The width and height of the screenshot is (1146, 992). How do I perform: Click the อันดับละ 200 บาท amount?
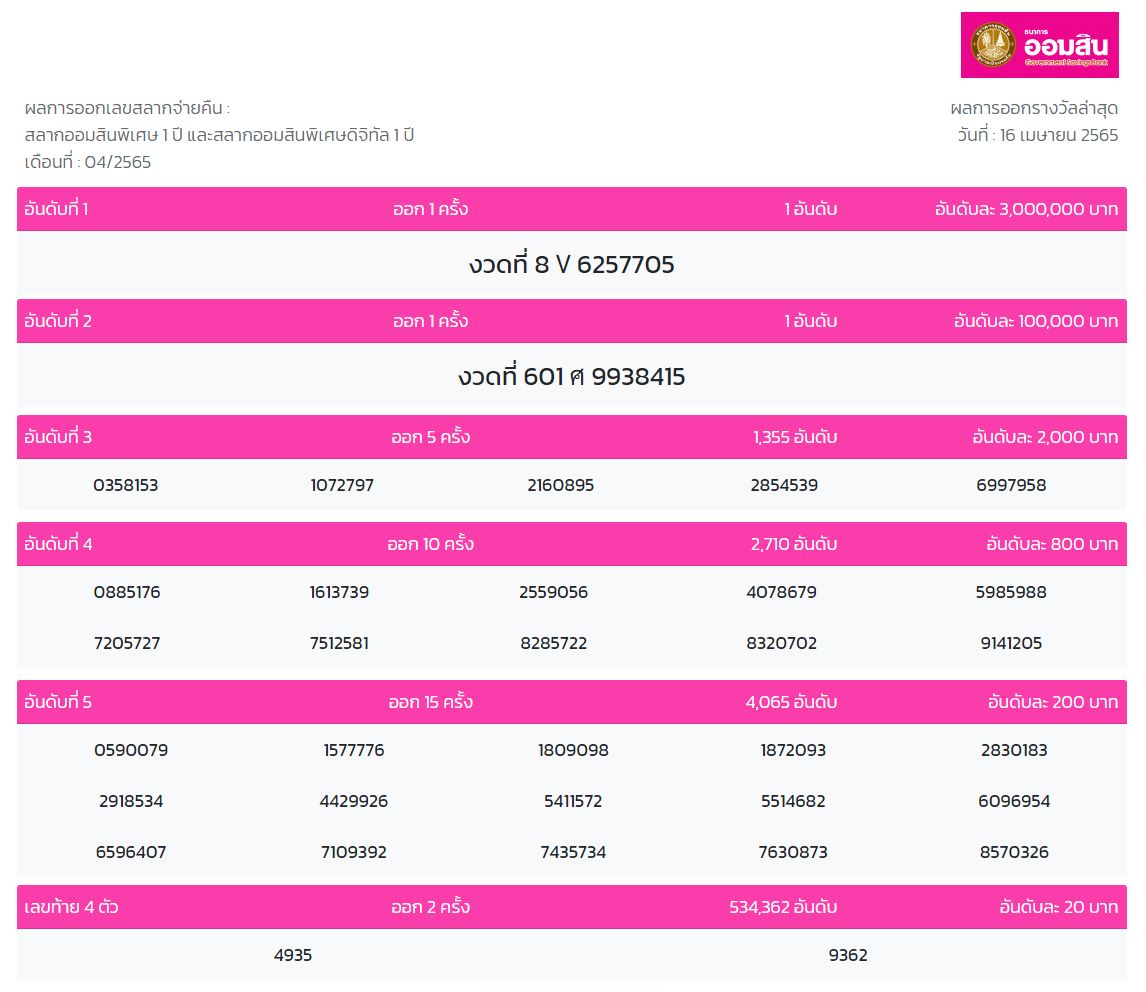[1053, 702]
